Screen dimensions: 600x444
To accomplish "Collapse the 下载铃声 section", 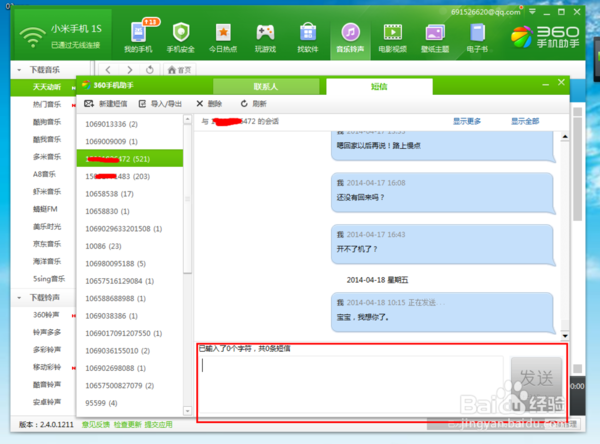I will click(x=20, y=298).
